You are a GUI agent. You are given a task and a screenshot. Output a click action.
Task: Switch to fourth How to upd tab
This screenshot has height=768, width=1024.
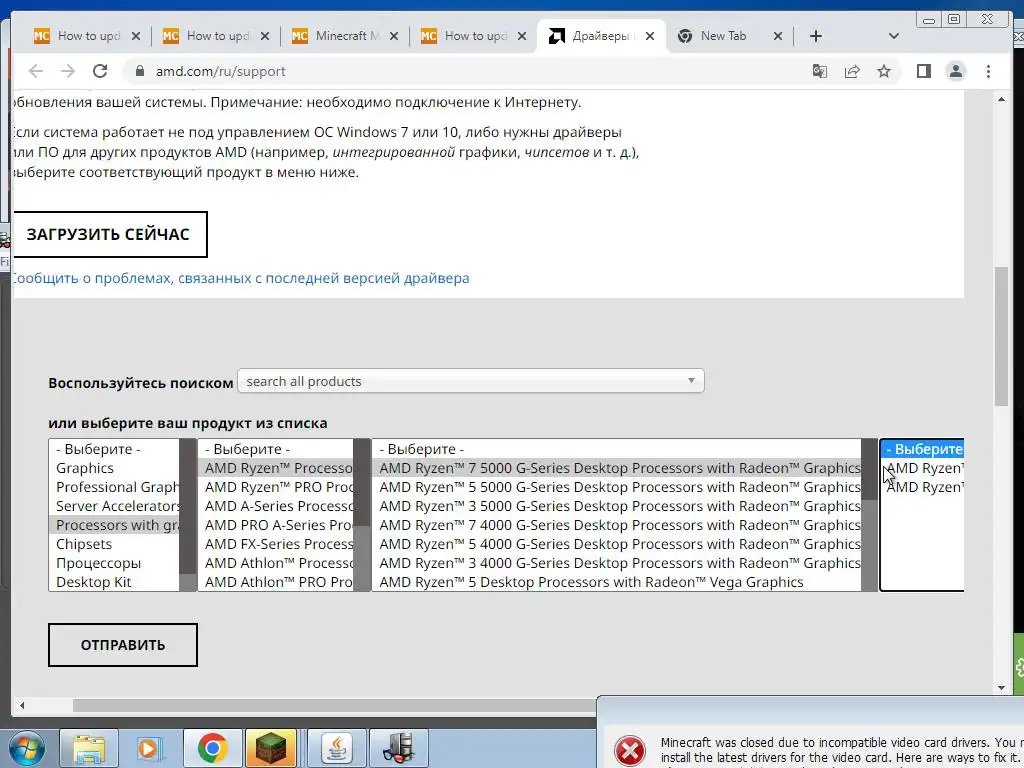tap(473, 36)
